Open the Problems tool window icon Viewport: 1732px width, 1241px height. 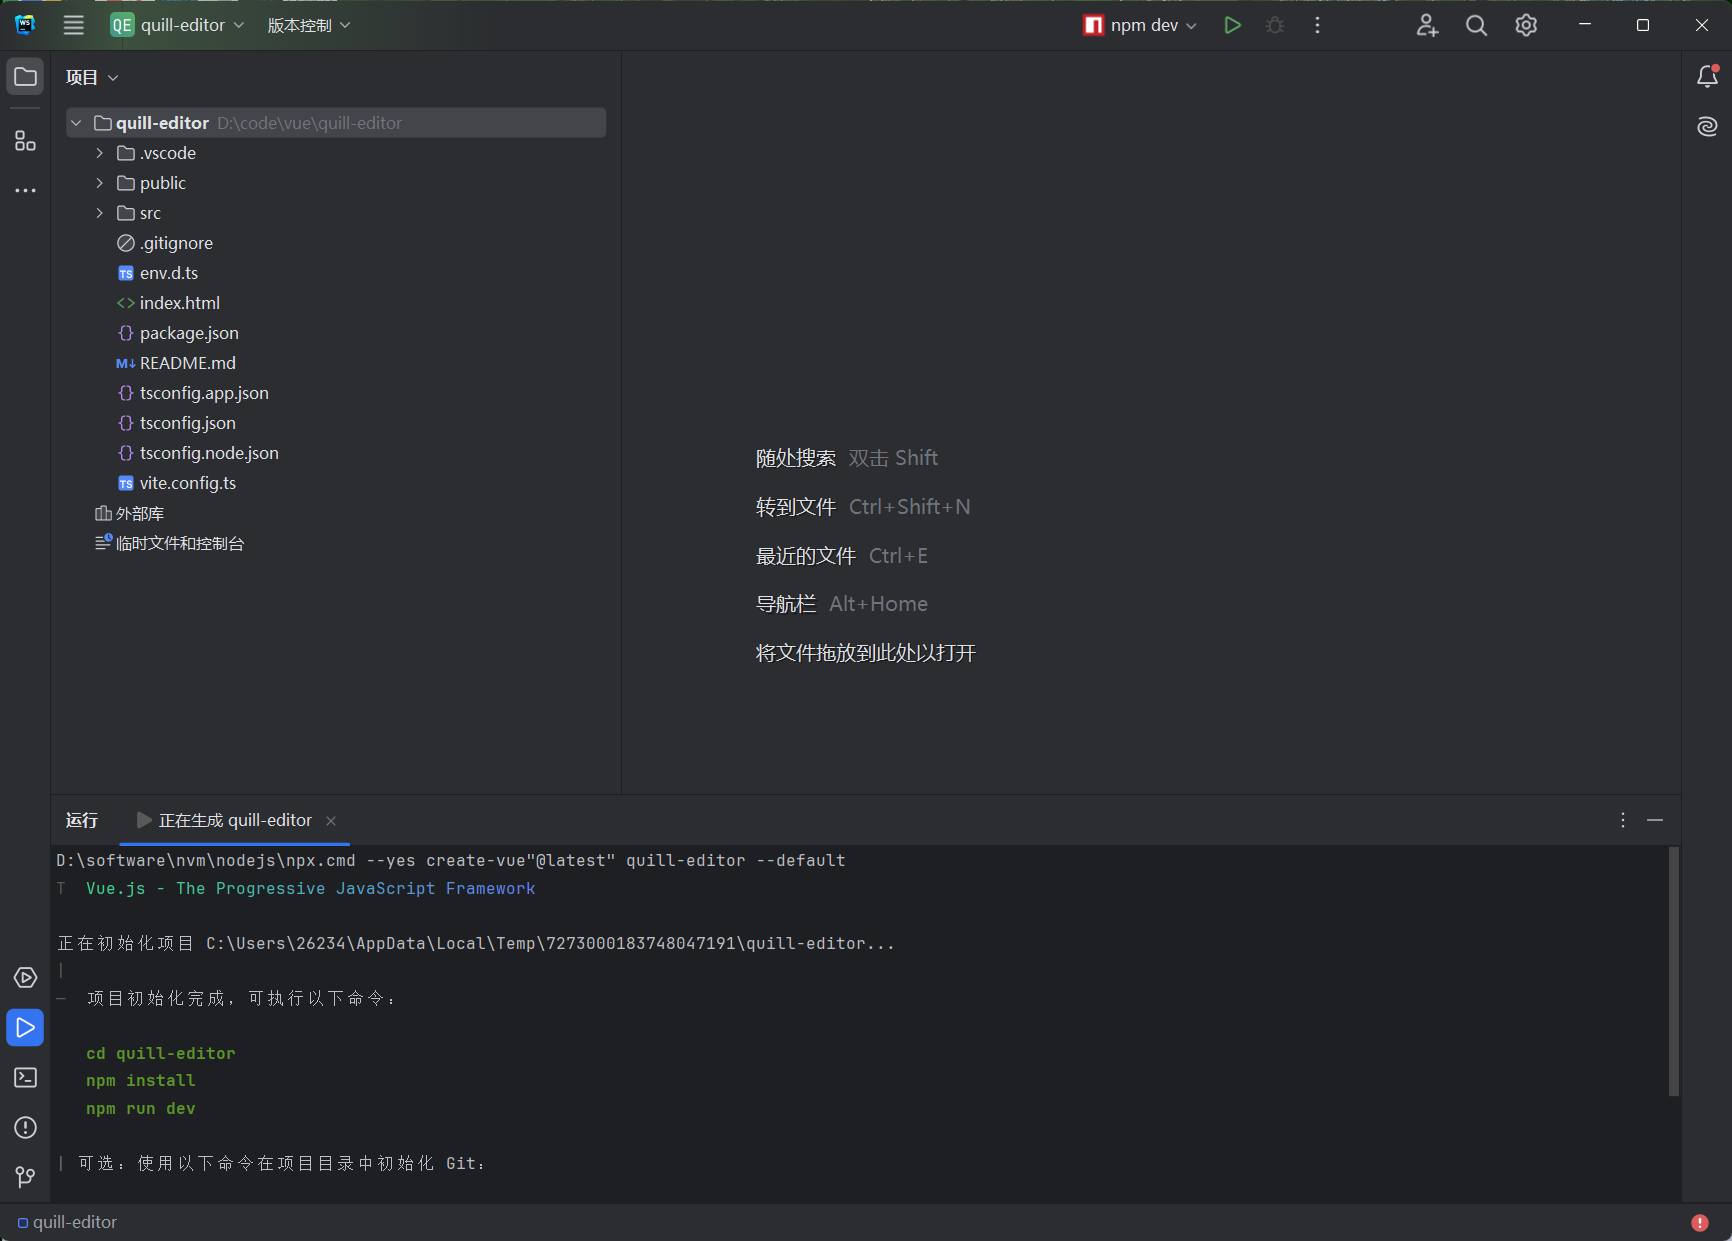coord(25,1127)
